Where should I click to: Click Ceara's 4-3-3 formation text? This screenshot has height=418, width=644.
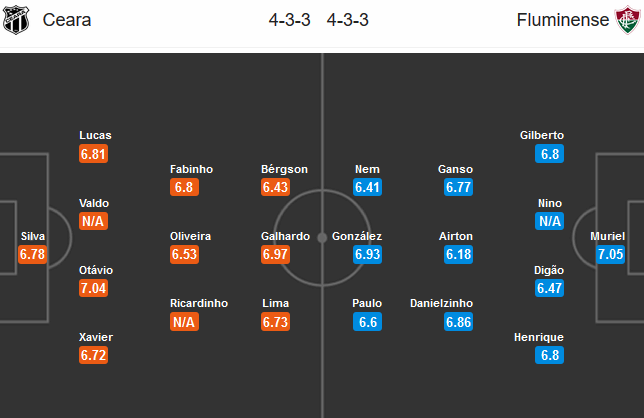coord(290,20)
